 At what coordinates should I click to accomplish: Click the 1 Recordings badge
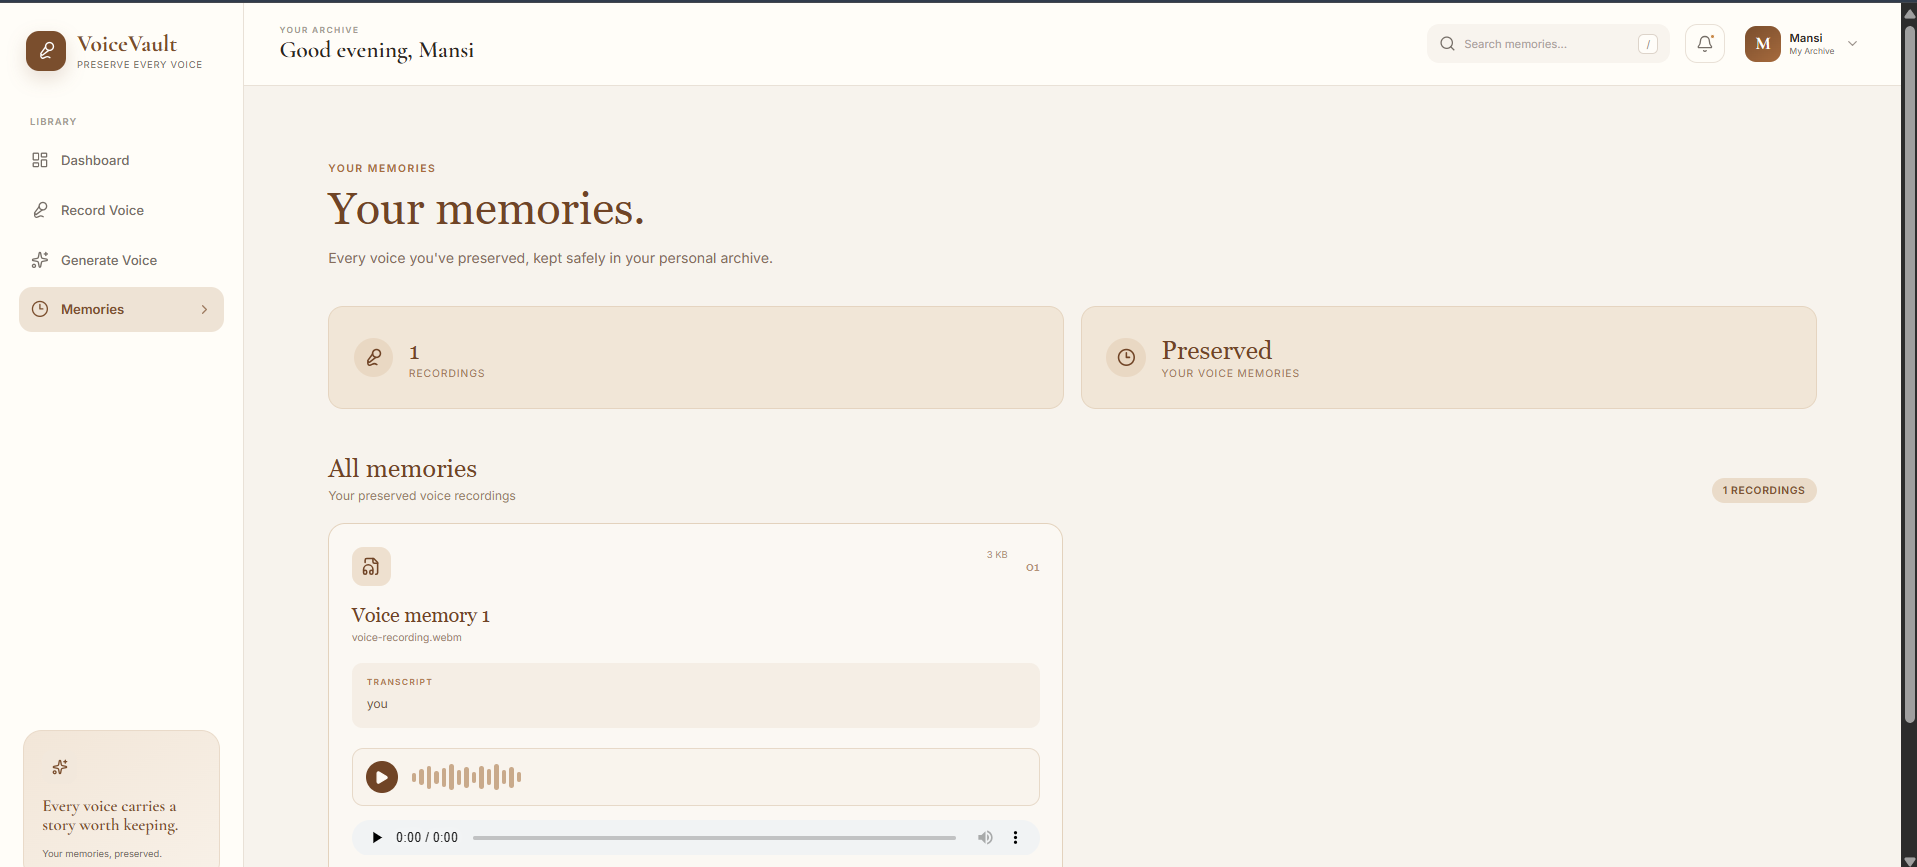pos(1764,491)
